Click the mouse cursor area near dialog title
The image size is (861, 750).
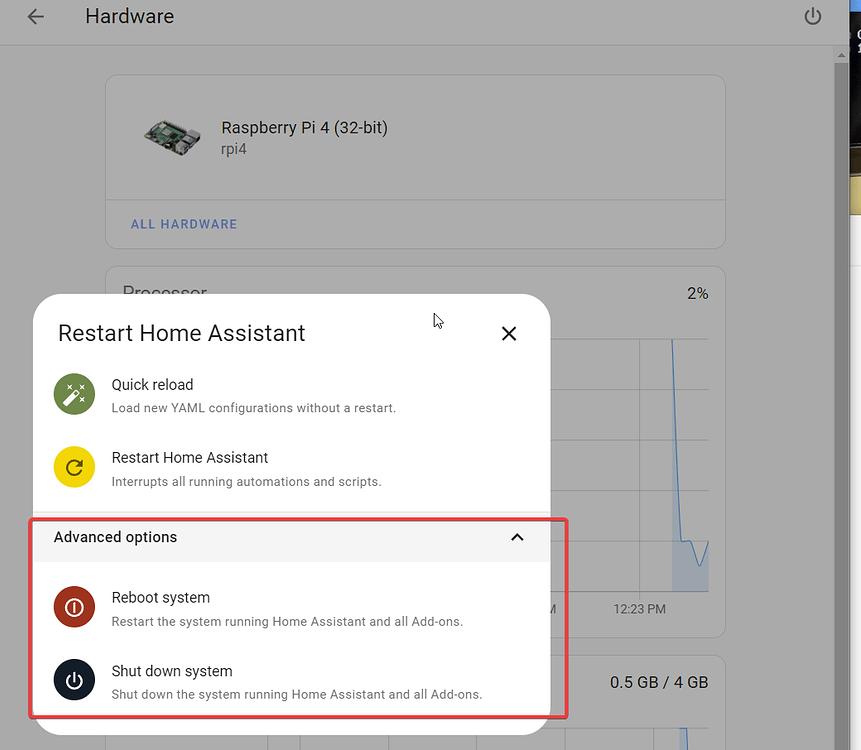click(437, 320)
